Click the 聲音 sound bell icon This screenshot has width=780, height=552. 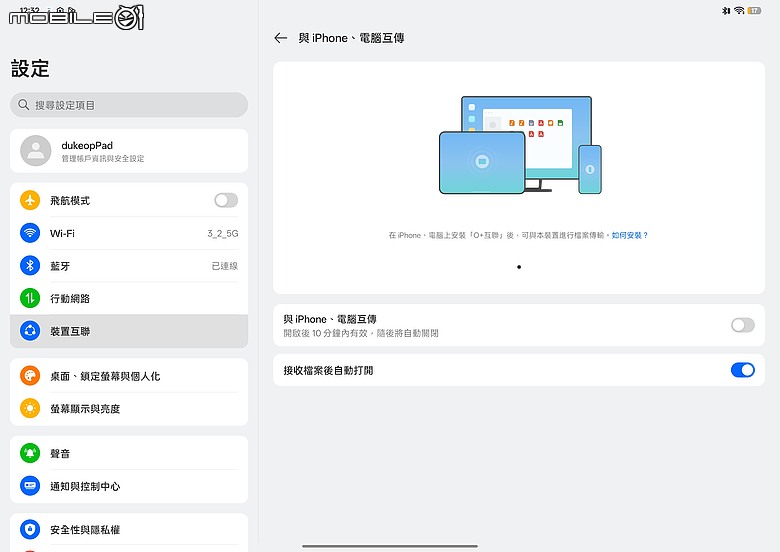(x=30, y=453)
